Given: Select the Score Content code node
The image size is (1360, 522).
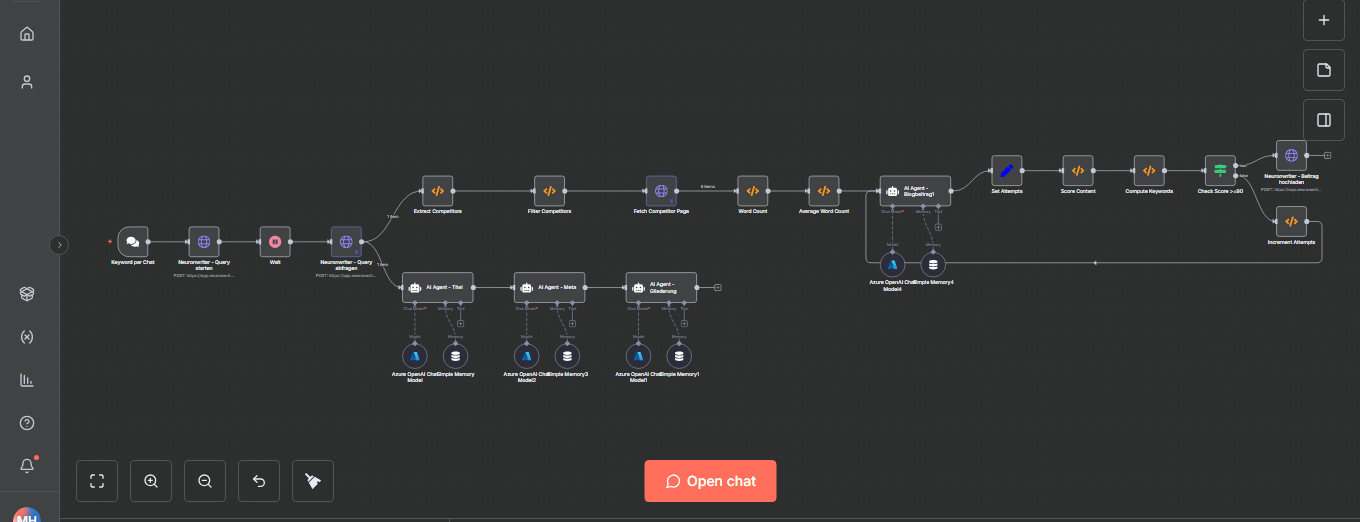Looking at the screenshot, I should (1078, 170).
